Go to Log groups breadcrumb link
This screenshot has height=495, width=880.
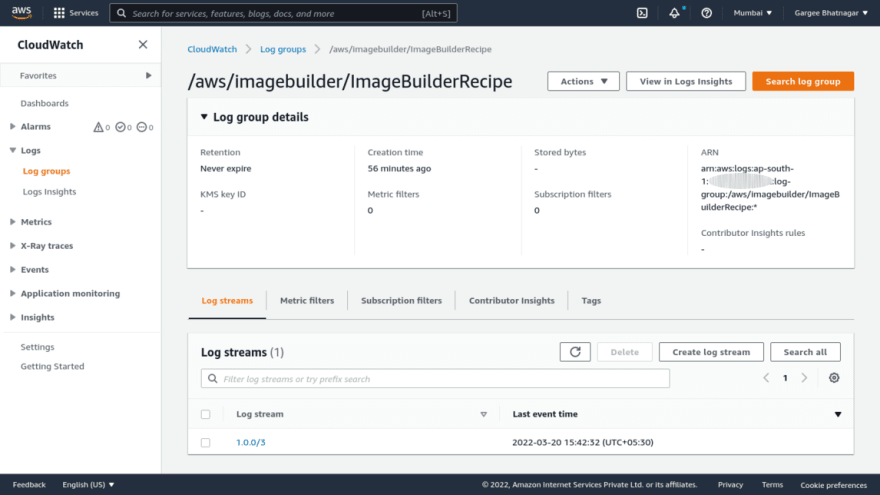pyautogui.click(x=283, y=49)
